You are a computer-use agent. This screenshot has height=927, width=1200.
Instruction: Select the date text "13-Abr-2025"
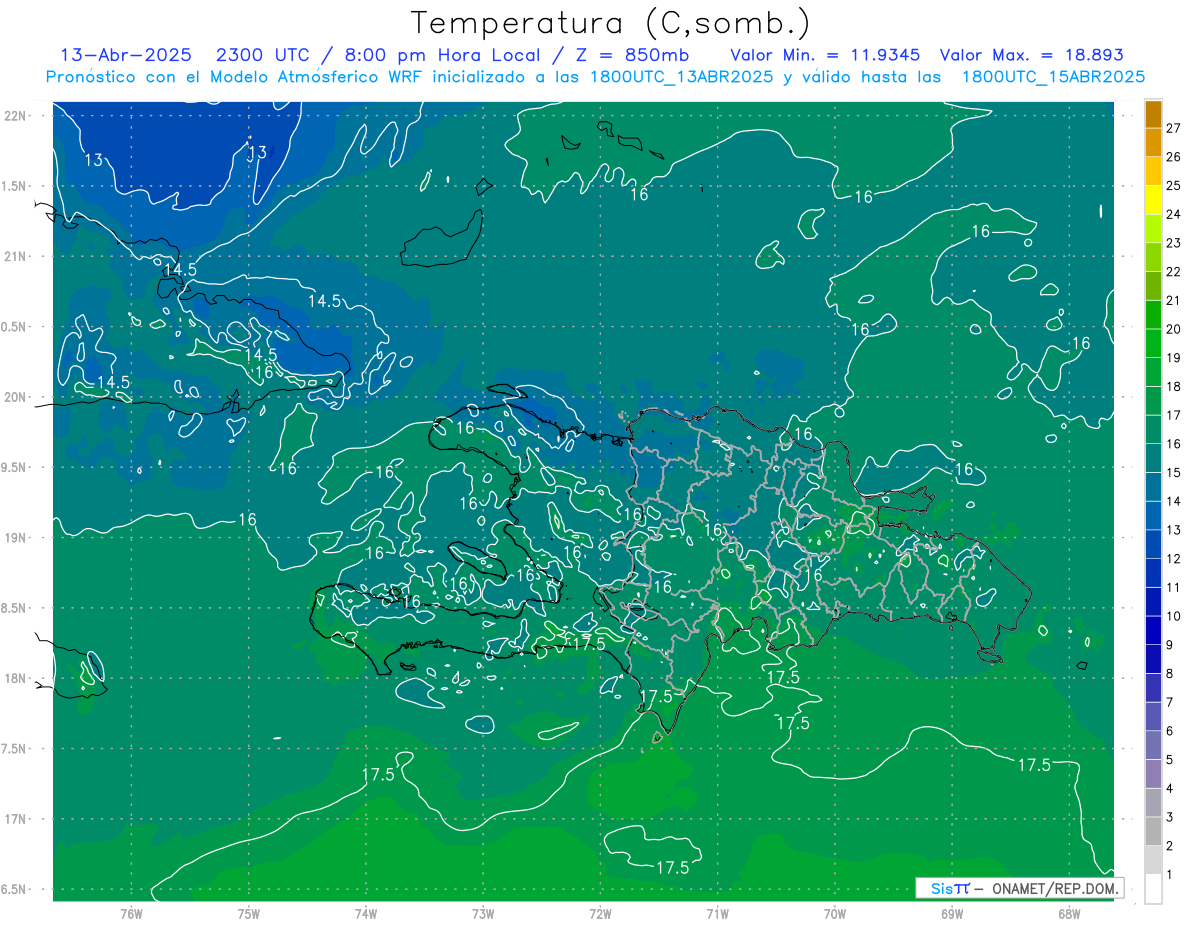[126, 55]
